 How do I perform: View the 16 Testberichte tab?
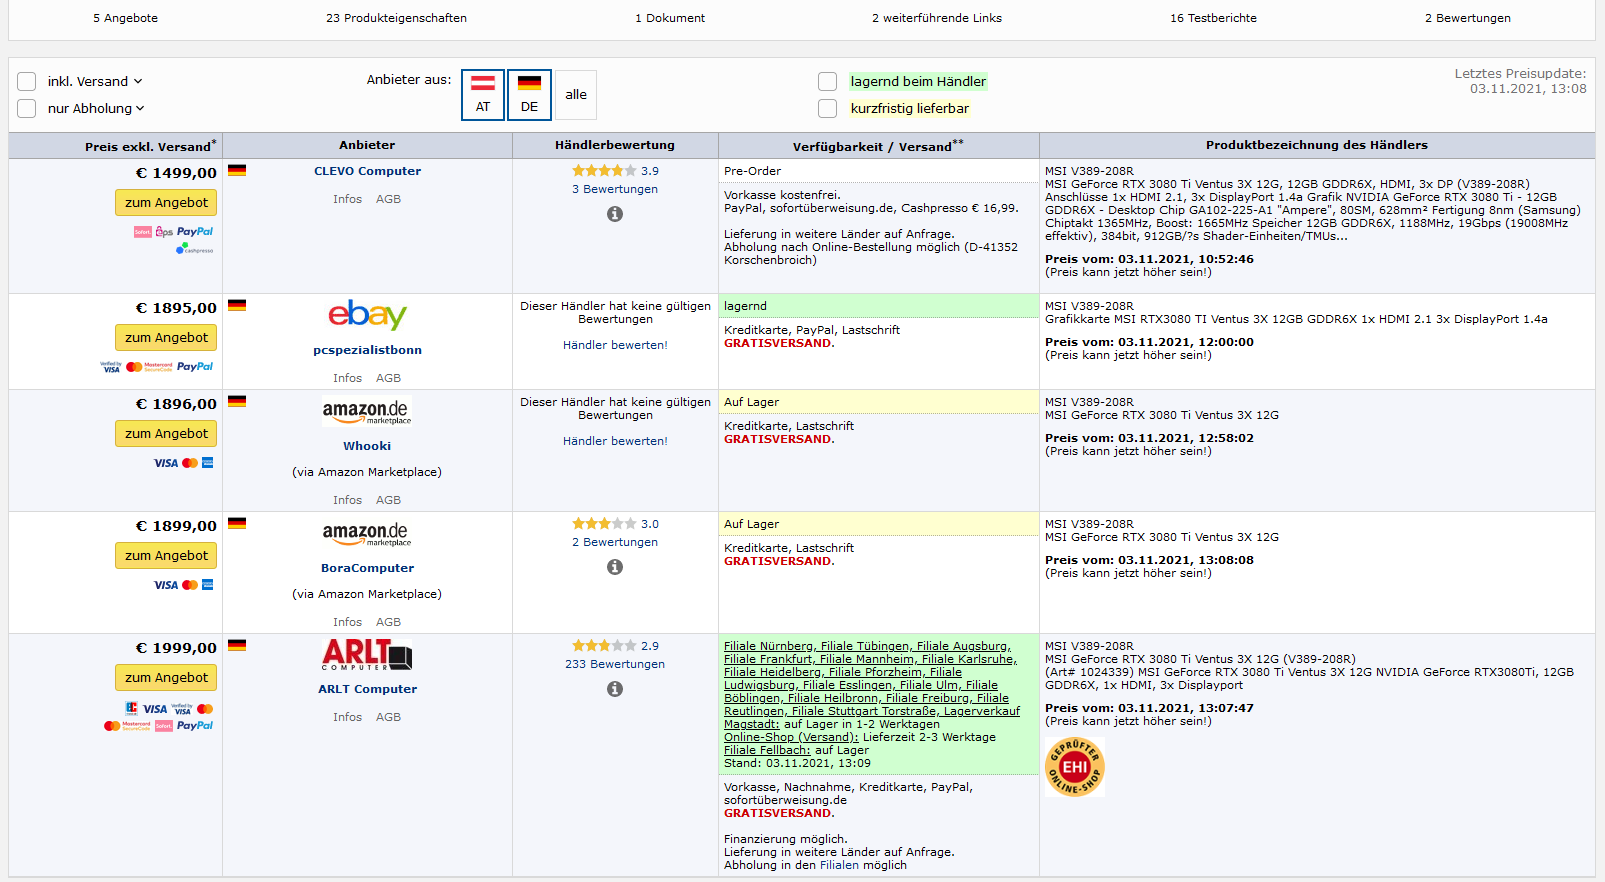[x=1213, y=18]
